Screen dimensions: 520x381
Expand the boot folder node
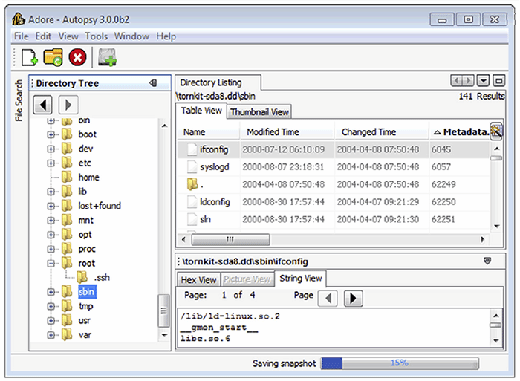click(51, 135)
